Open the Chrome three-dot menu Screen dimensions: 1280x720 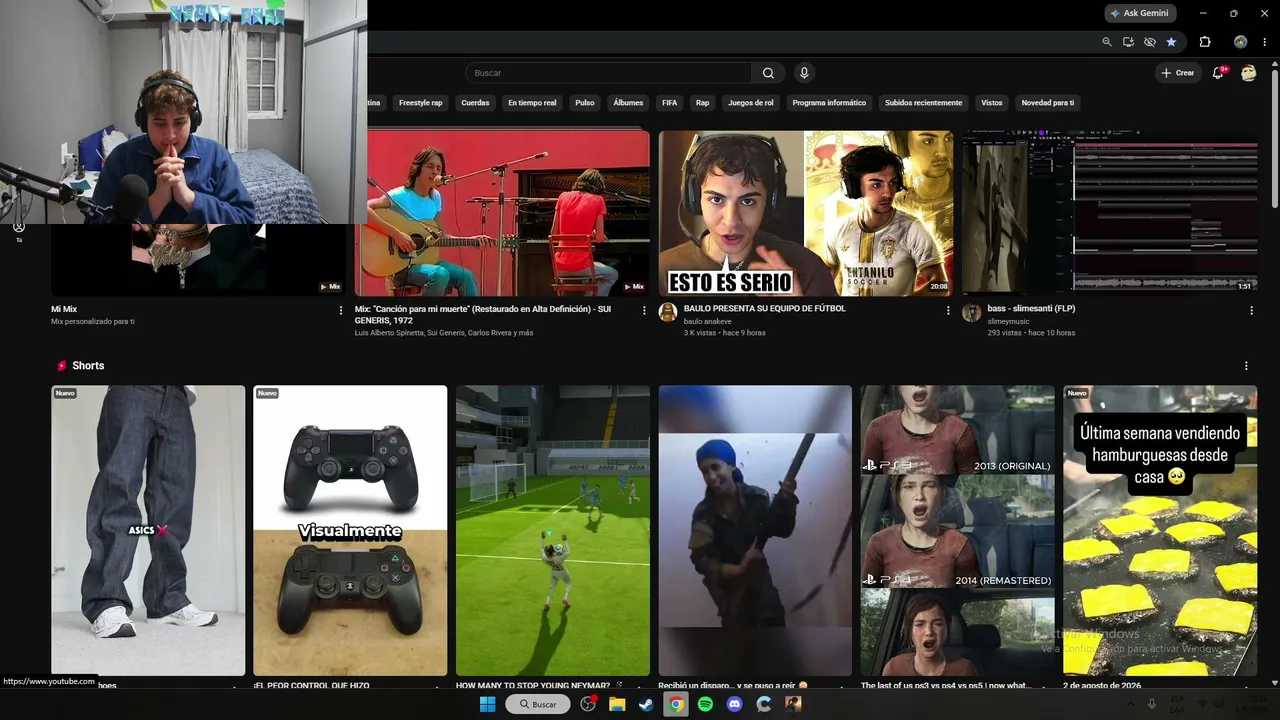click(1265, 42)
